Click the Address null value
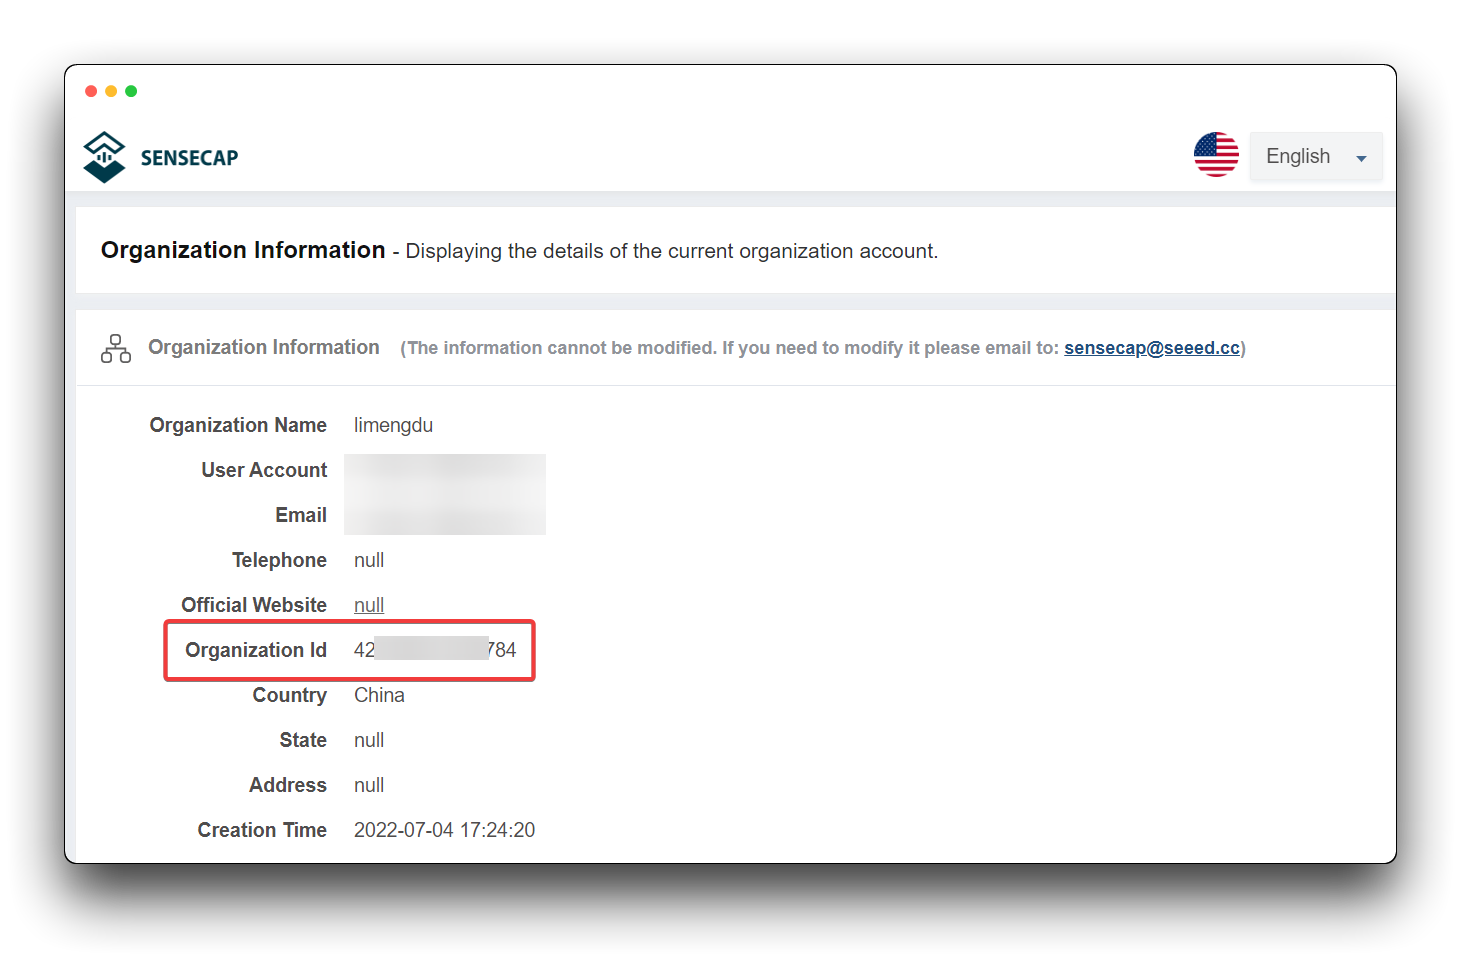 coord(369,785)
